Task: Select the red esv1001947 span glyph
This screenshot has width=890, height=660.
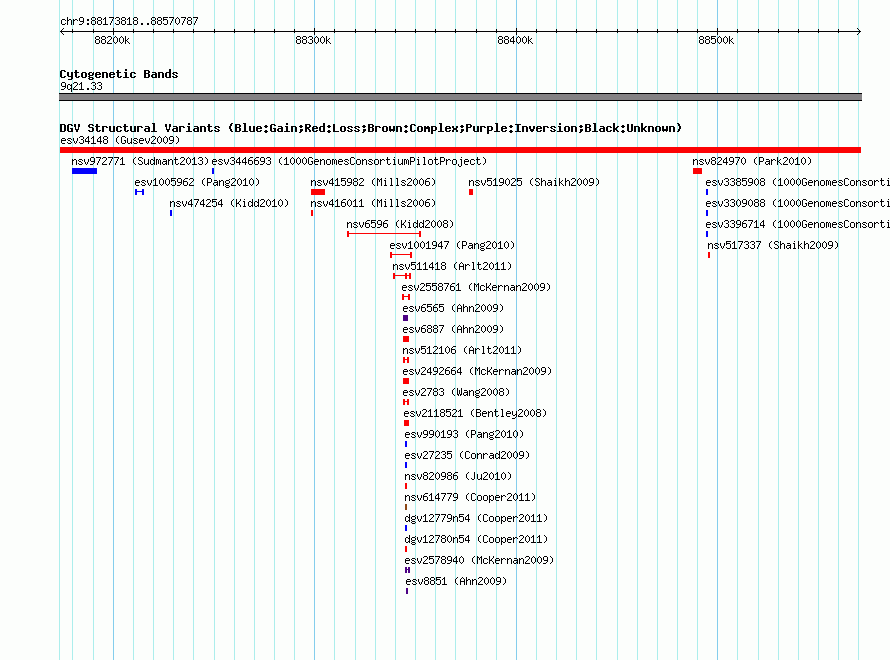Action: [x=401, y=255]
